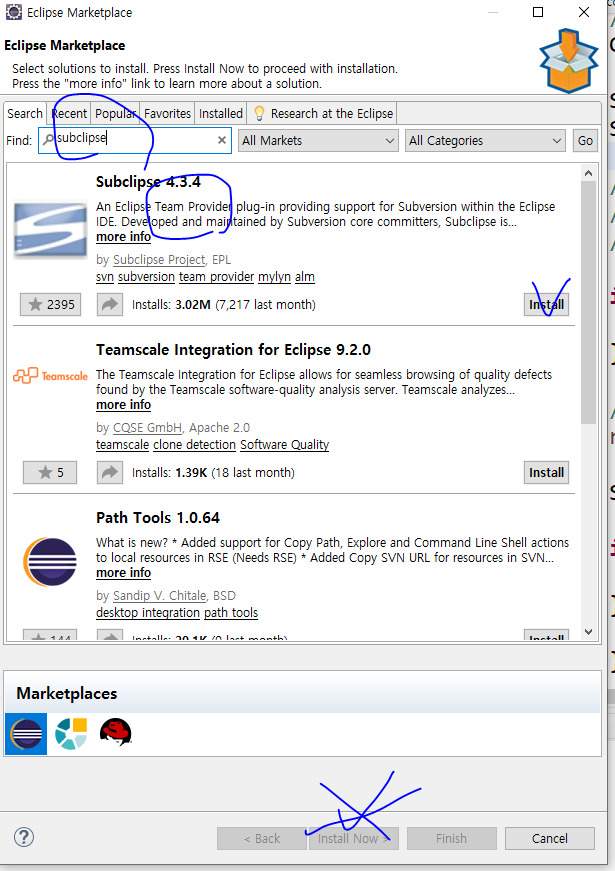The image size is (615, 871).
Task: Click the Software Quality tag link
Action: pos(284,444)
